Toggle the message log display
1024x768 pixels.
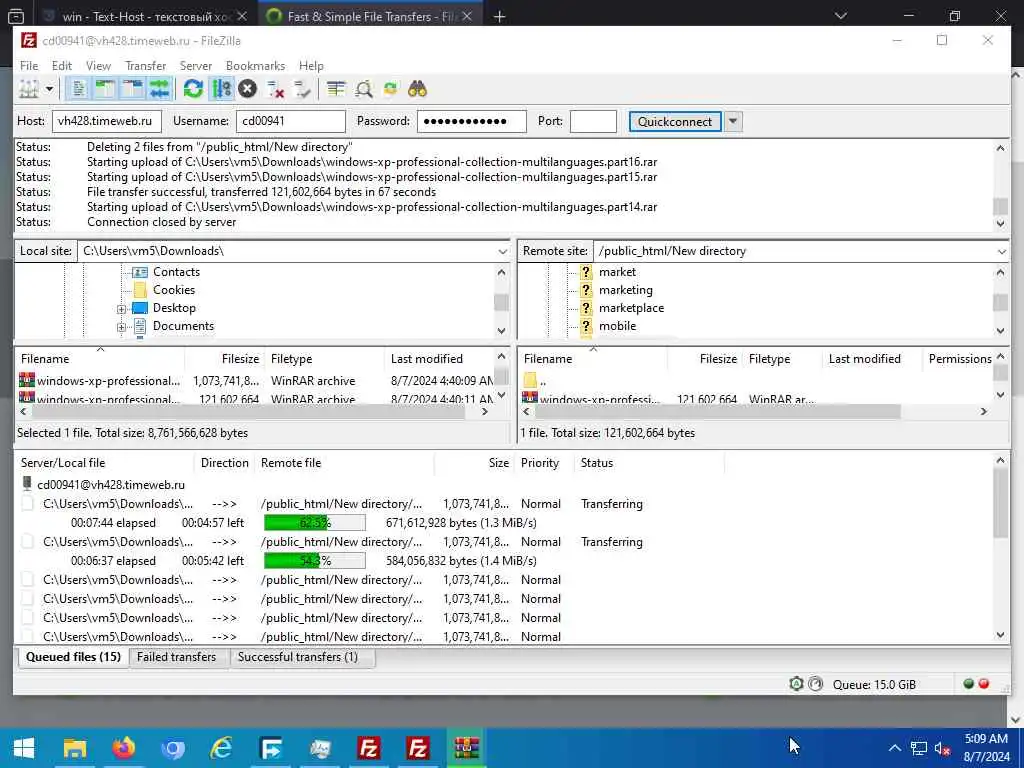click(x=79, y=89)
